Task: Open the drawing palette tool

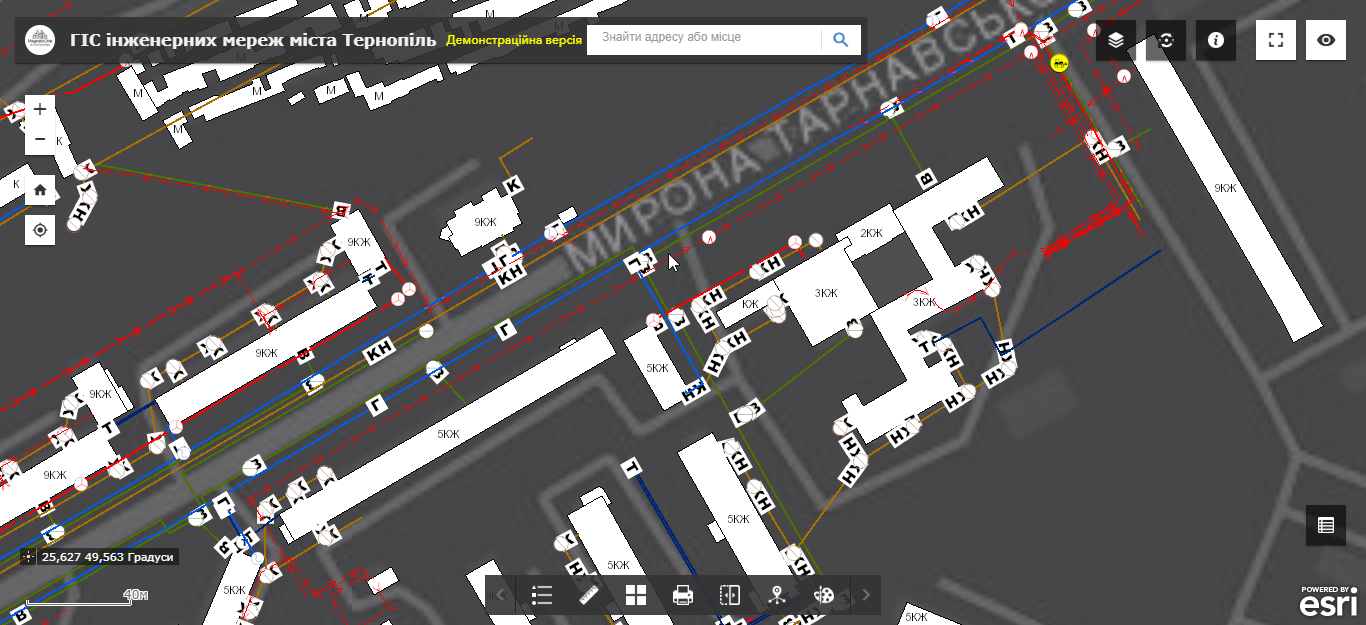Action: click(x=823, y=593)
